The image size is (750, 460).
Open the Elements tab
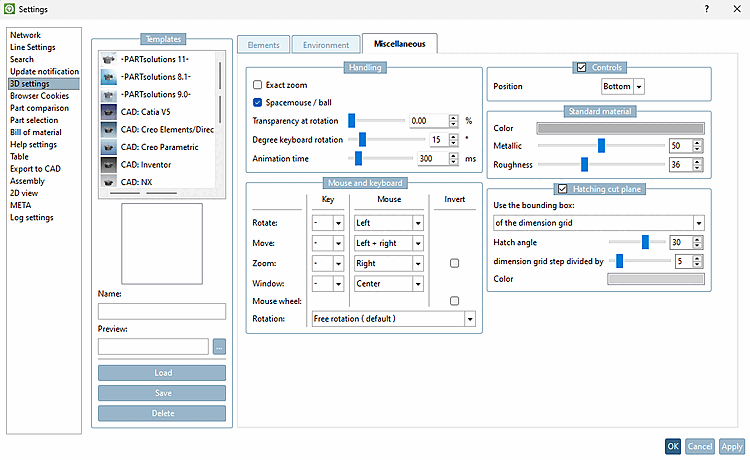(x=264, y=45)
